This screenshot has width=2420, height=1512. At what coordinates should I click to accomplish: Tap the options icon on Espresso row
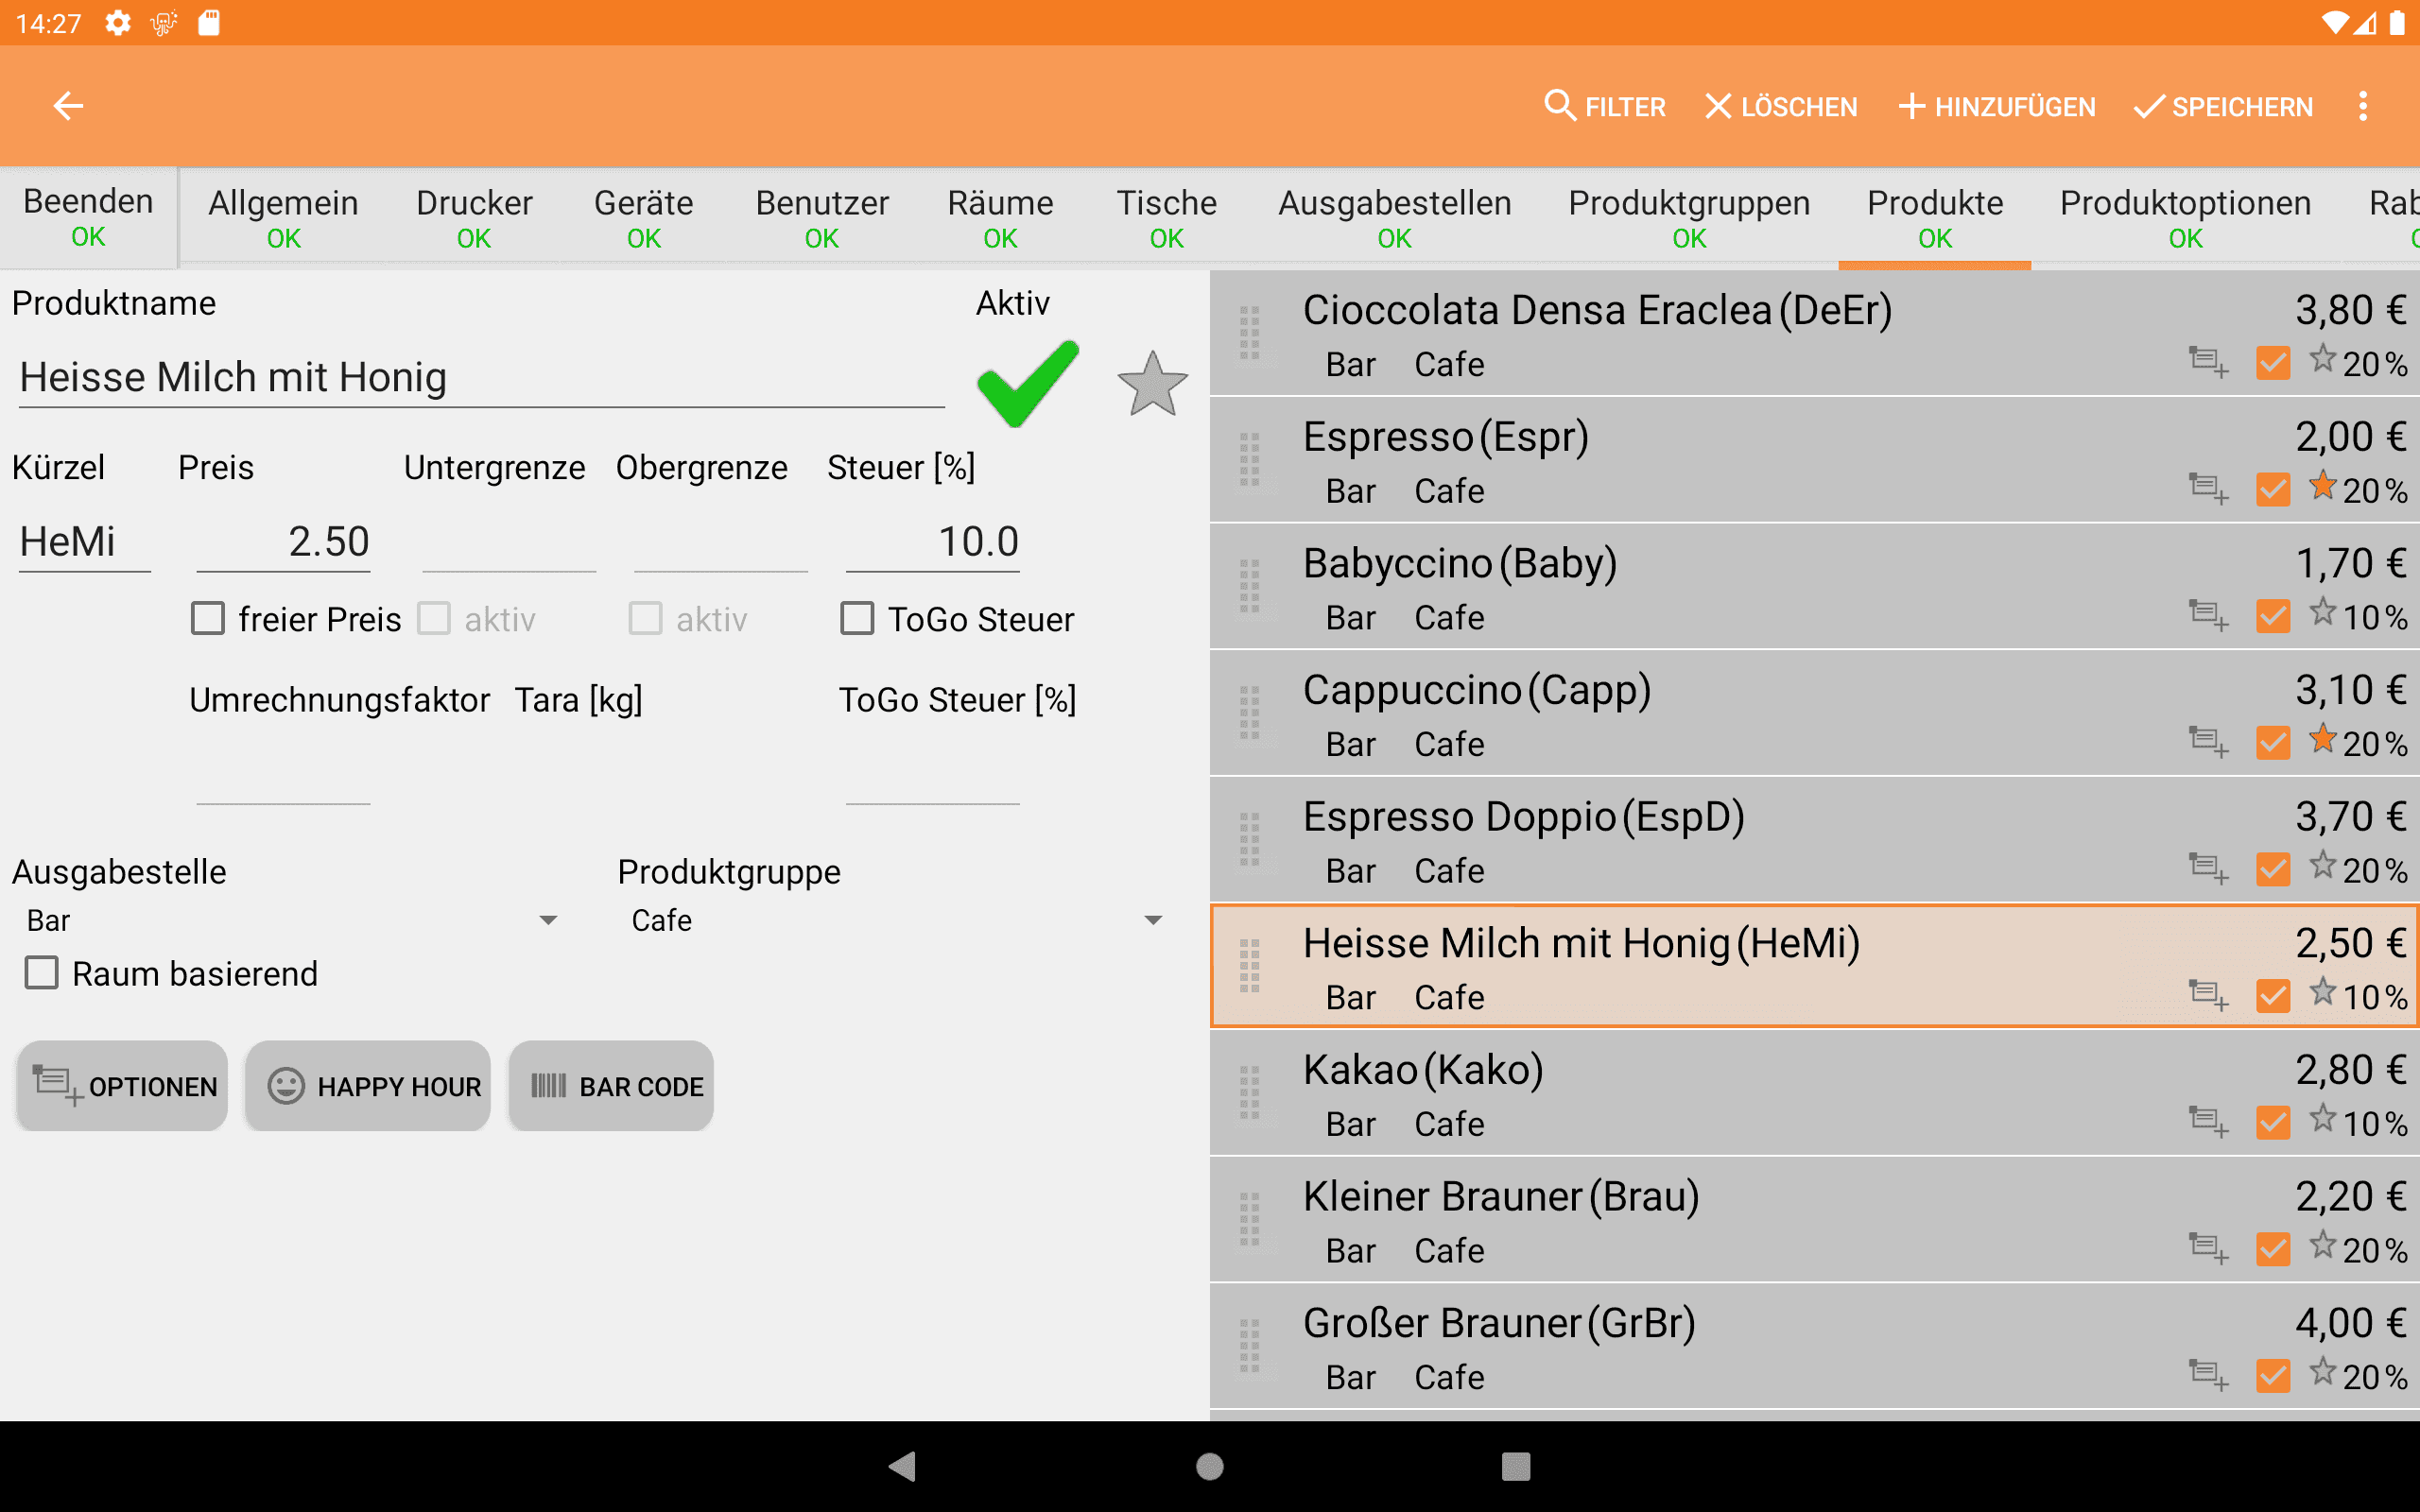pyautogui.click(x=2208, y=489)
